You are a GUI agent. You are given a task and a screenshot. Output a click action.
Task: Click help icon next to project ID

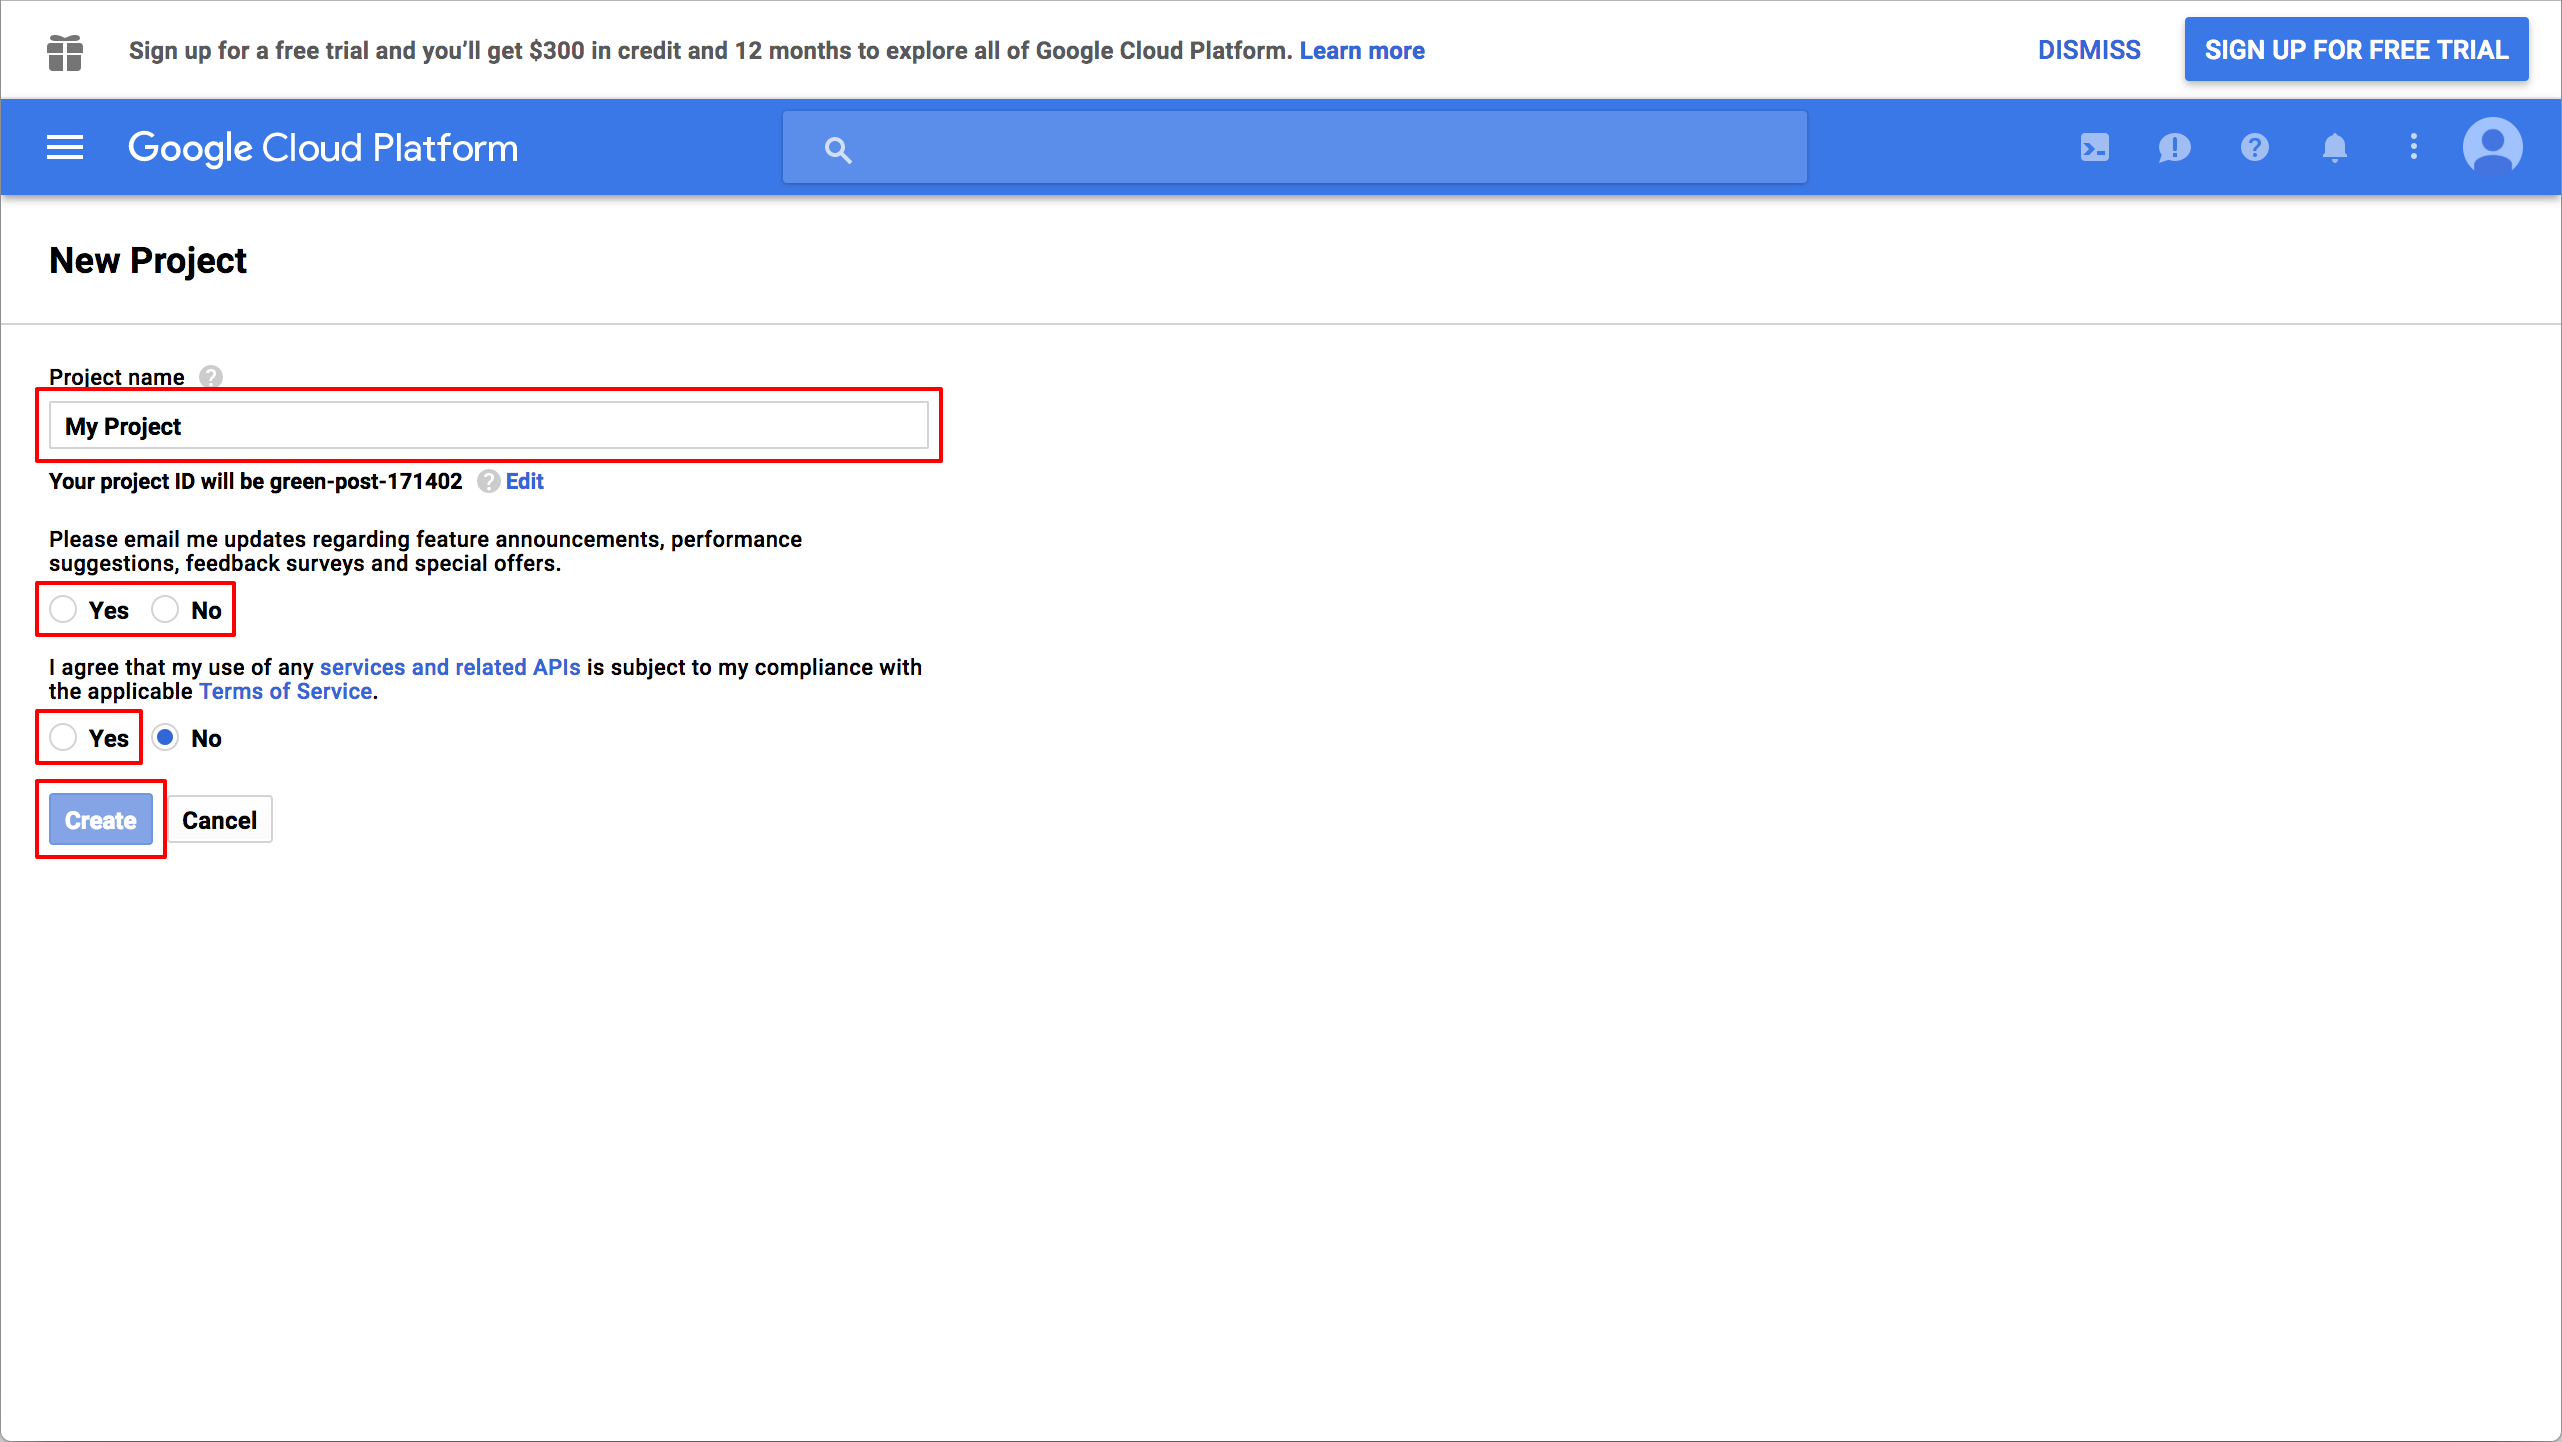[488, 482]
